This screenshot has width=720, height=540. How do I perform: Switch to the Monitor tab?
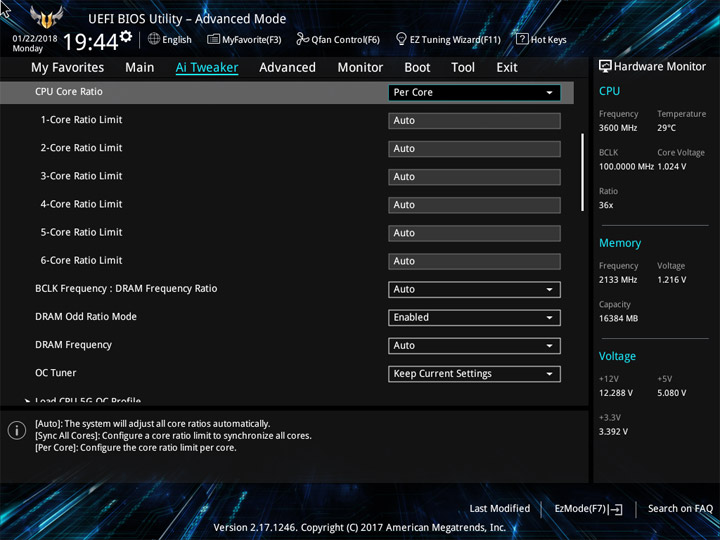click(x=360, y=68)
